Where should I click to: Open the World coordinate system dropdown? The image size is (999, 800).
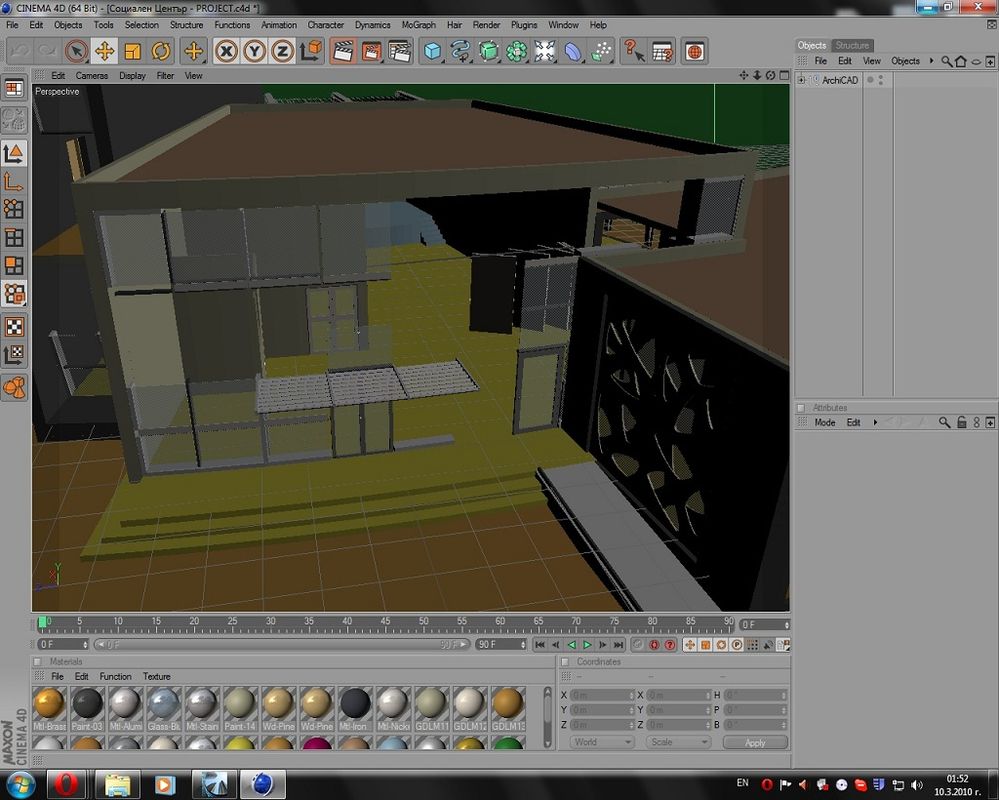tap(602, 742)
